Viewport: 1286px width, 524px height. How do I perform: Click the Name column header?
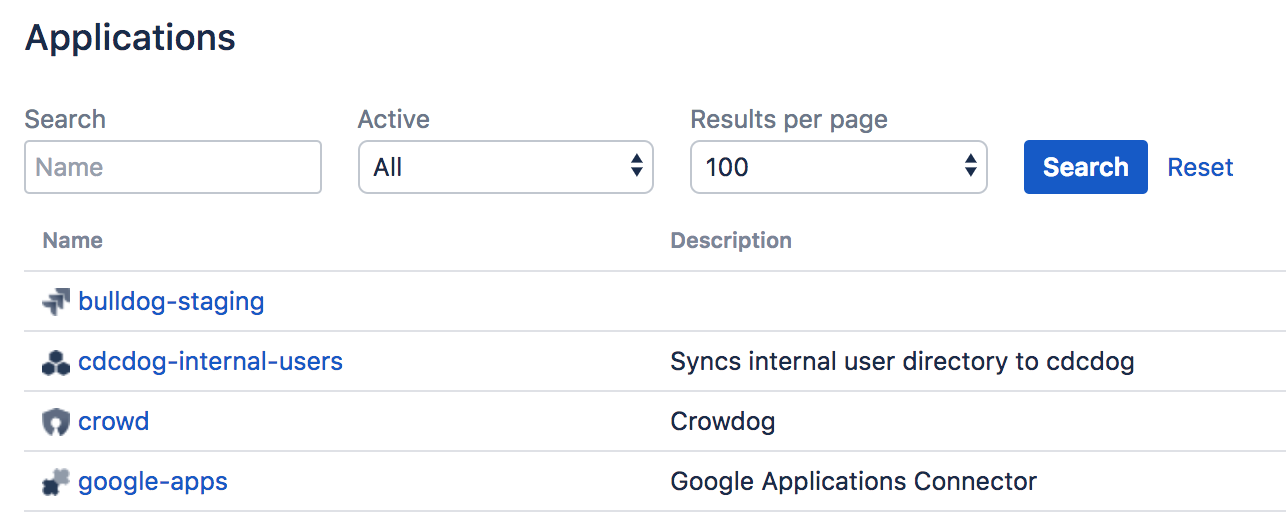pos(73,240)
